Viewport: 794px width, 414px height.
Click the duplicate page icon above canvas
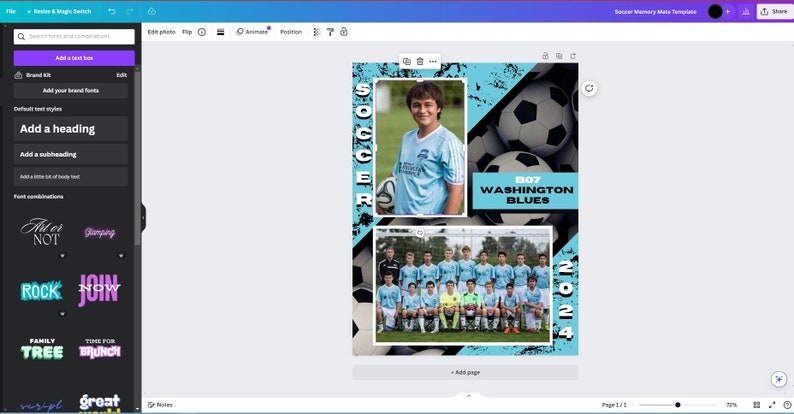tap(559, 56)
